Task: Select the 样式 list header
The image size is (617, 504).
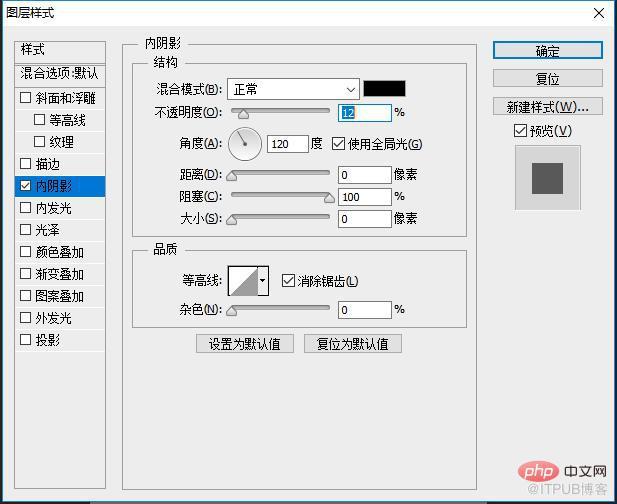Action: [x=60, y=52]
